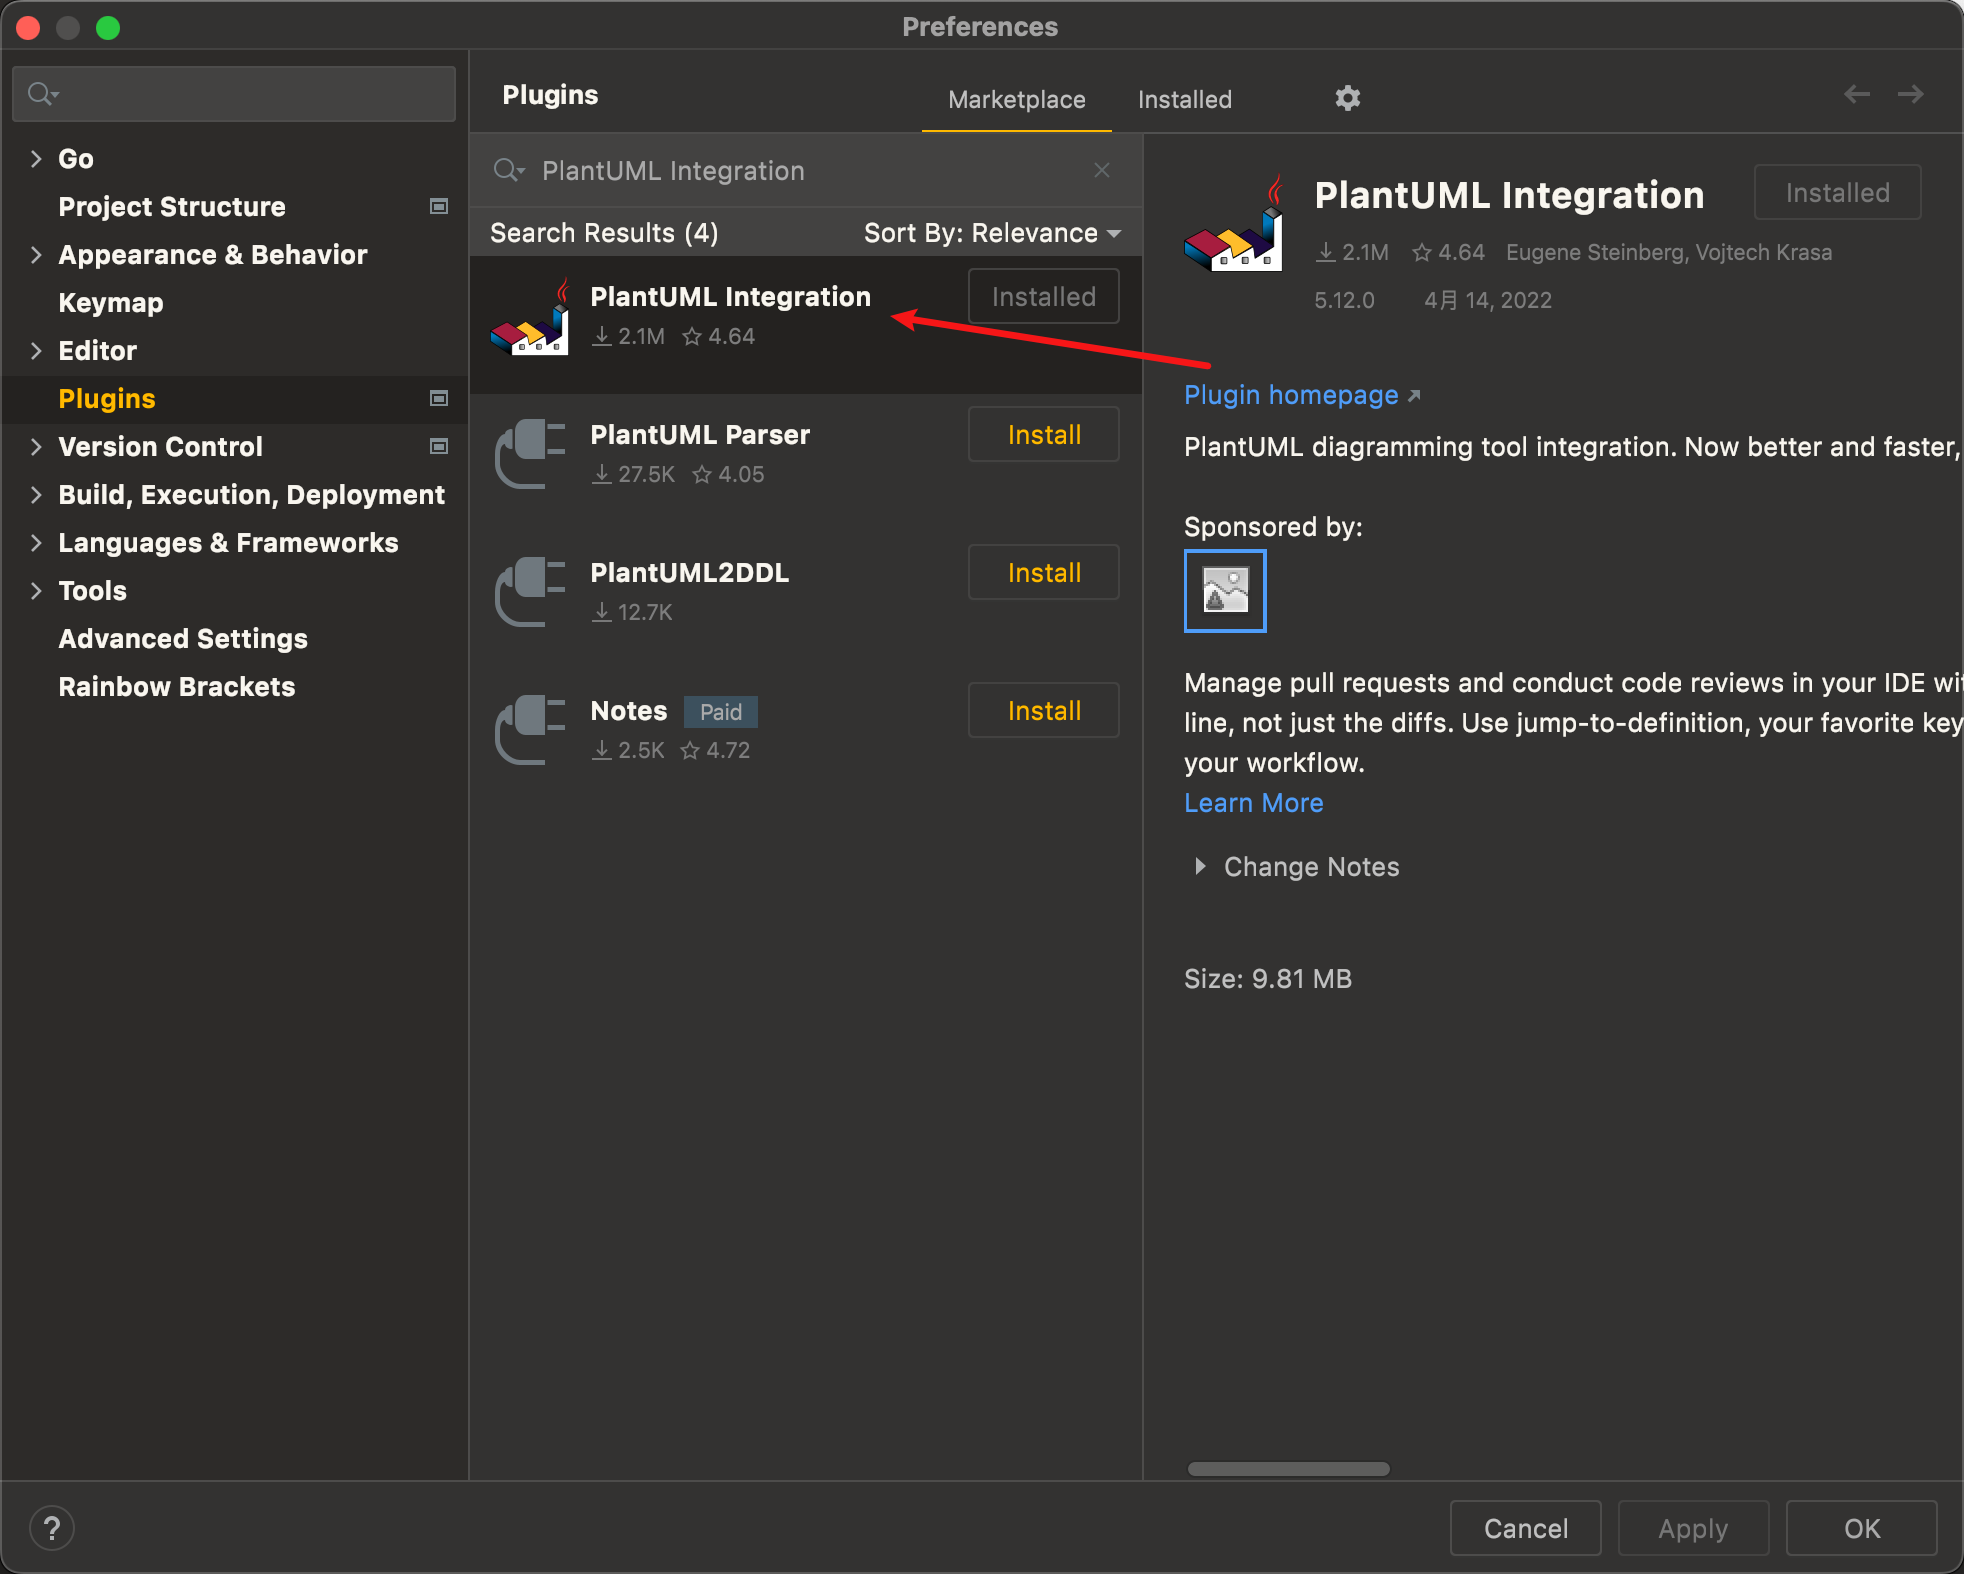Select the Marketplace tab
1964x1574 pixels.
pos(1016,99)
